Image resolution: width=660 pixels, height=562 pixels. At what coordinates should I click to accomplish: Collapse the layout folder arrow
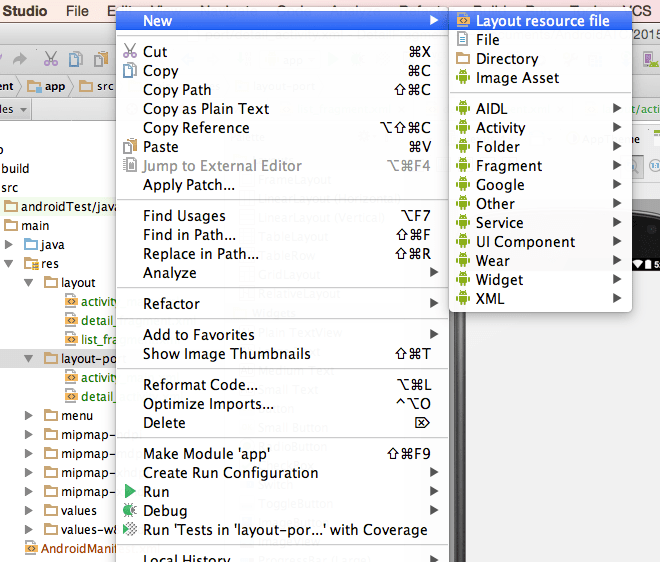29,282
